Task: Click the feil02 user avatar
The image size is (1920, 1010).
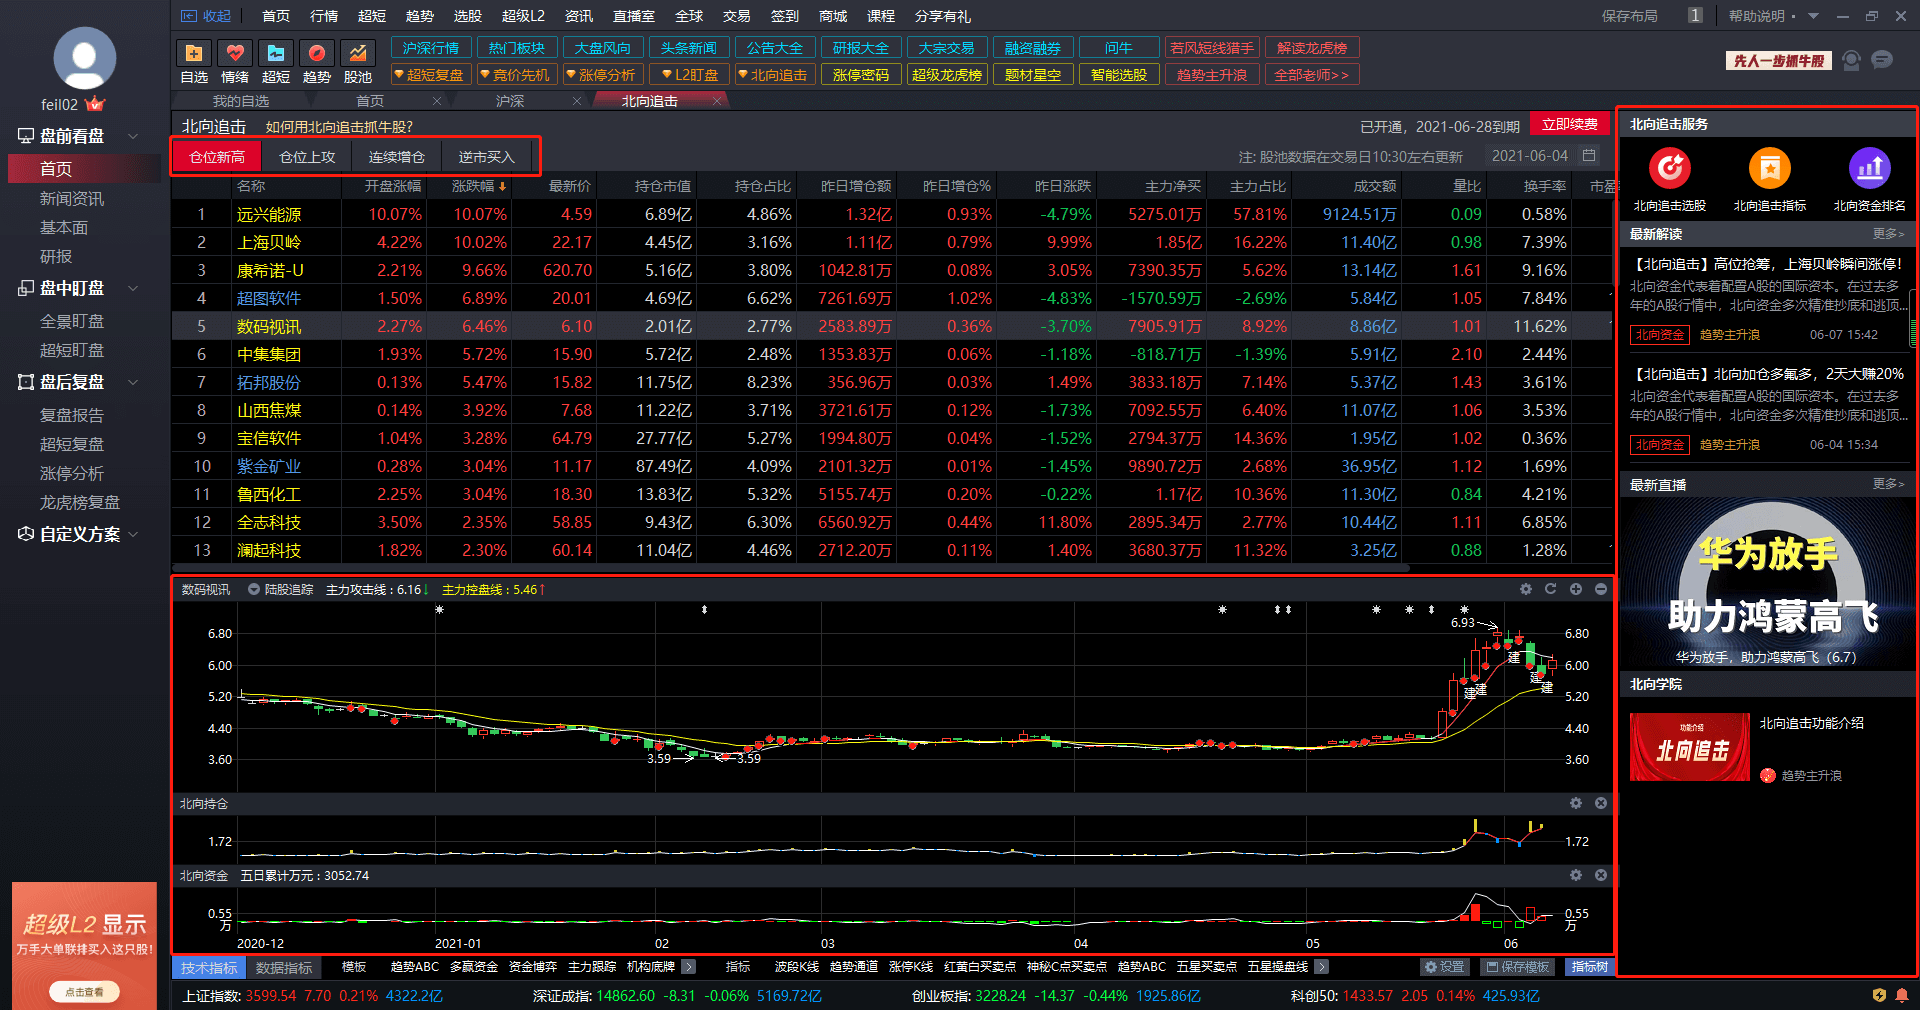Action: click(x=84, y=58)
